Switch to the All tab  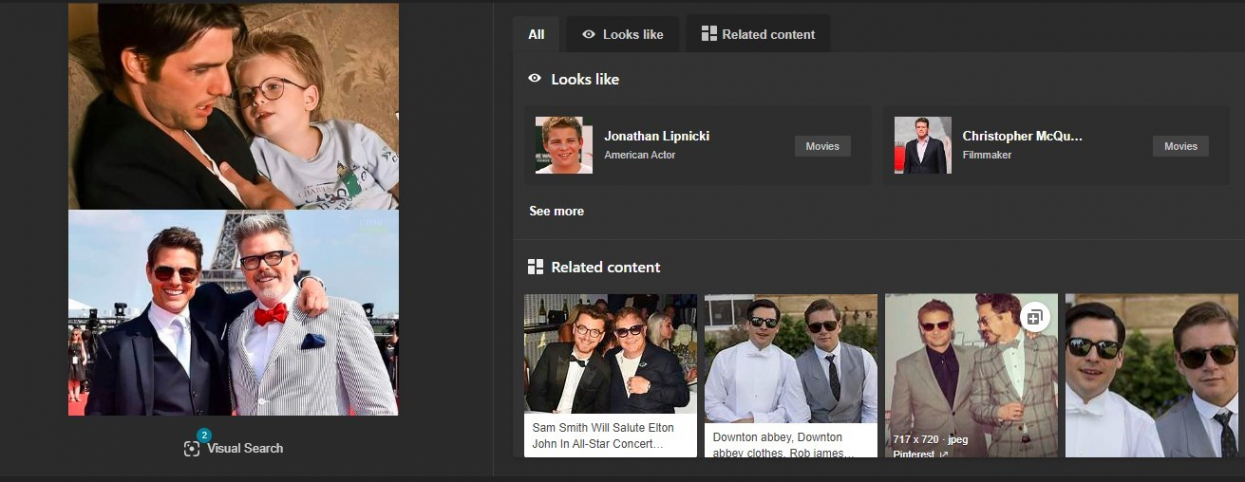pos(536,34)
